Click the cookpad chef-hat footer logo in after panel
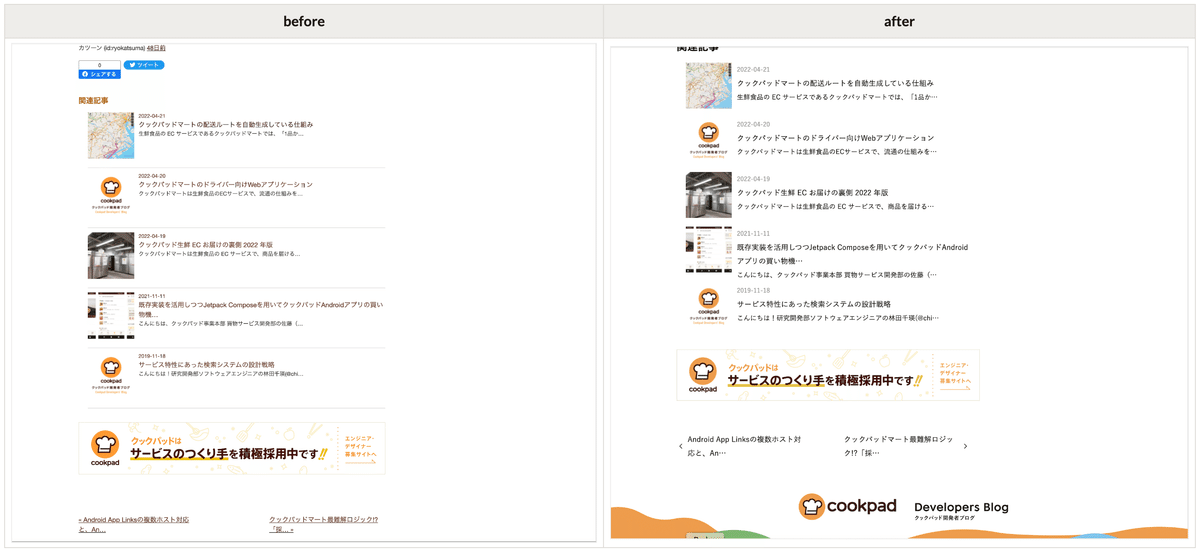This screenshot has height=552, width=1200. [x=848, y=507]
